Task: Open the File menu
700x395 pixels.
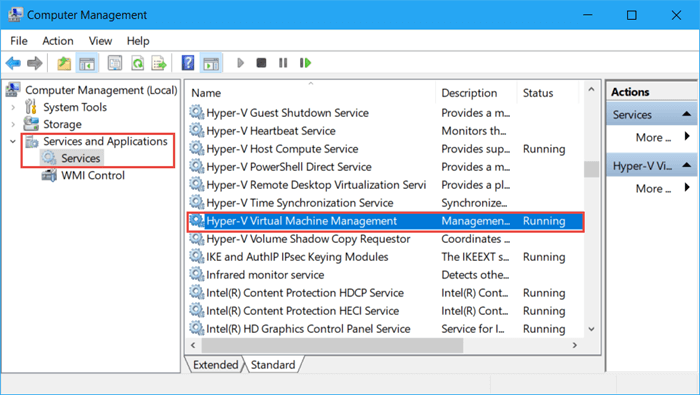Action: (x=19, y=41)
